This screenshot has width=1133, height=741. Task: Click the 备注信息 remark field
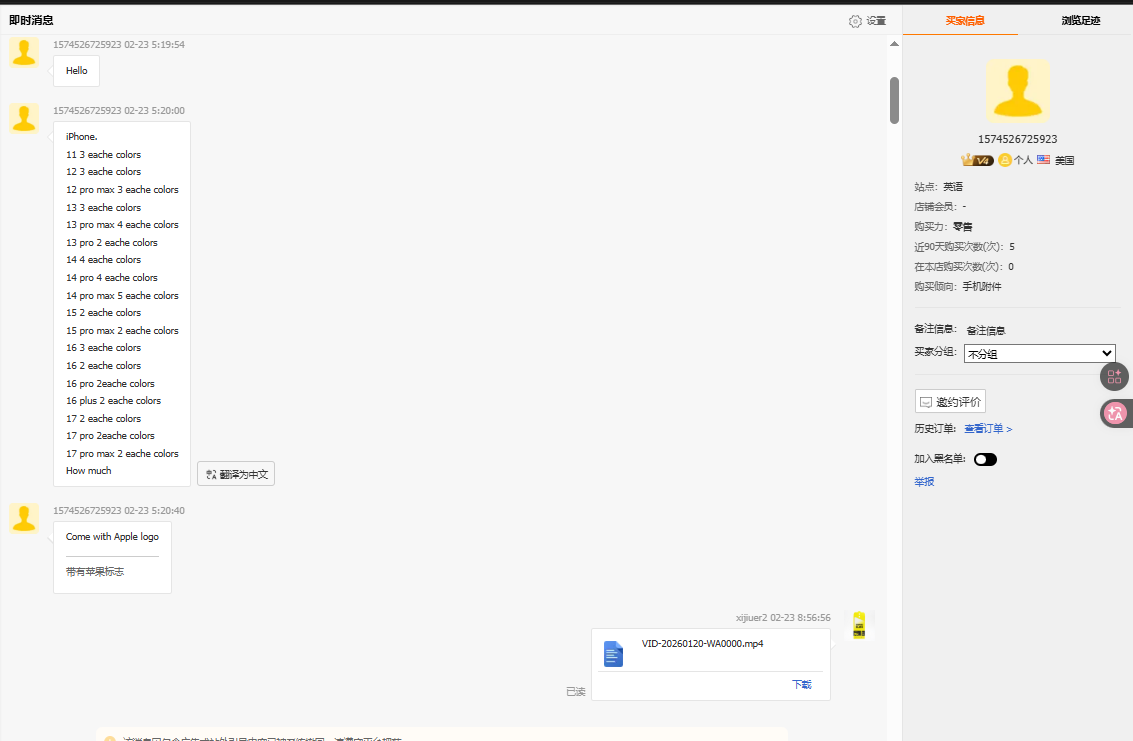pyautogui.click(x=986, y=330)
